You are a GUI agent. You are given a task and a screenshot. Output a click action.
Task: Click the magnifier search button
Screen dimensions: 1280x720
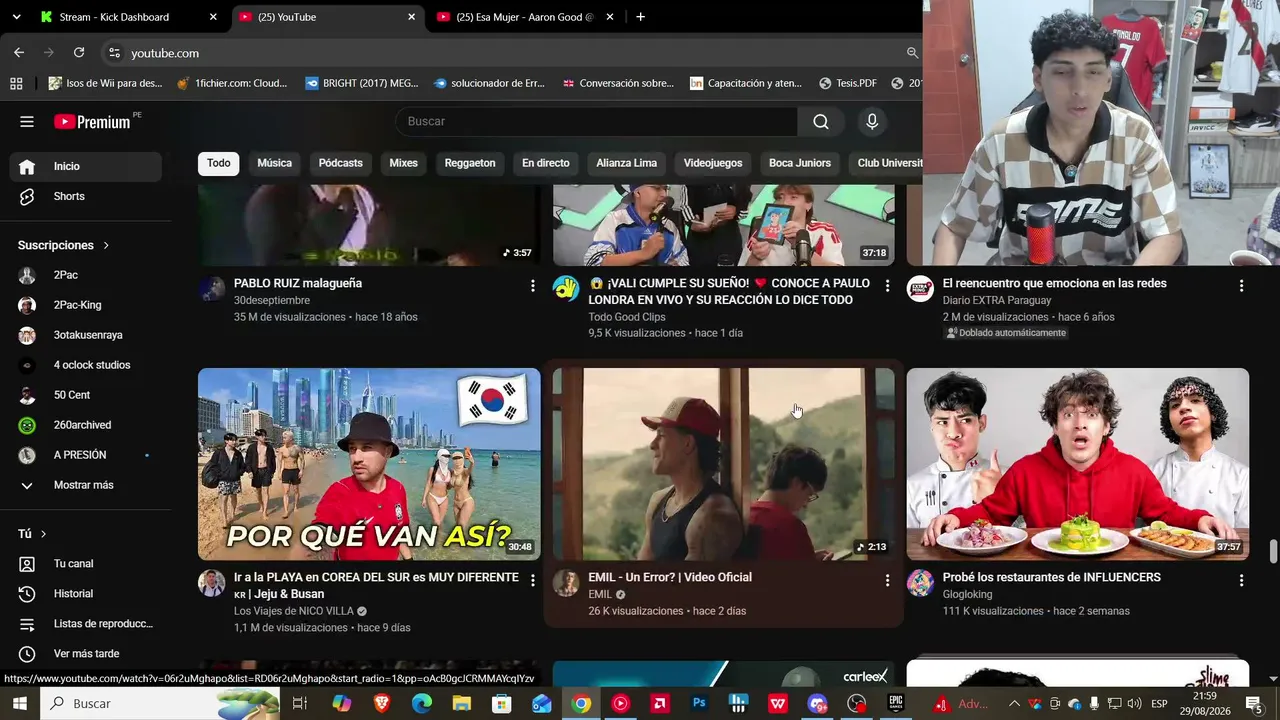point(821,122)
